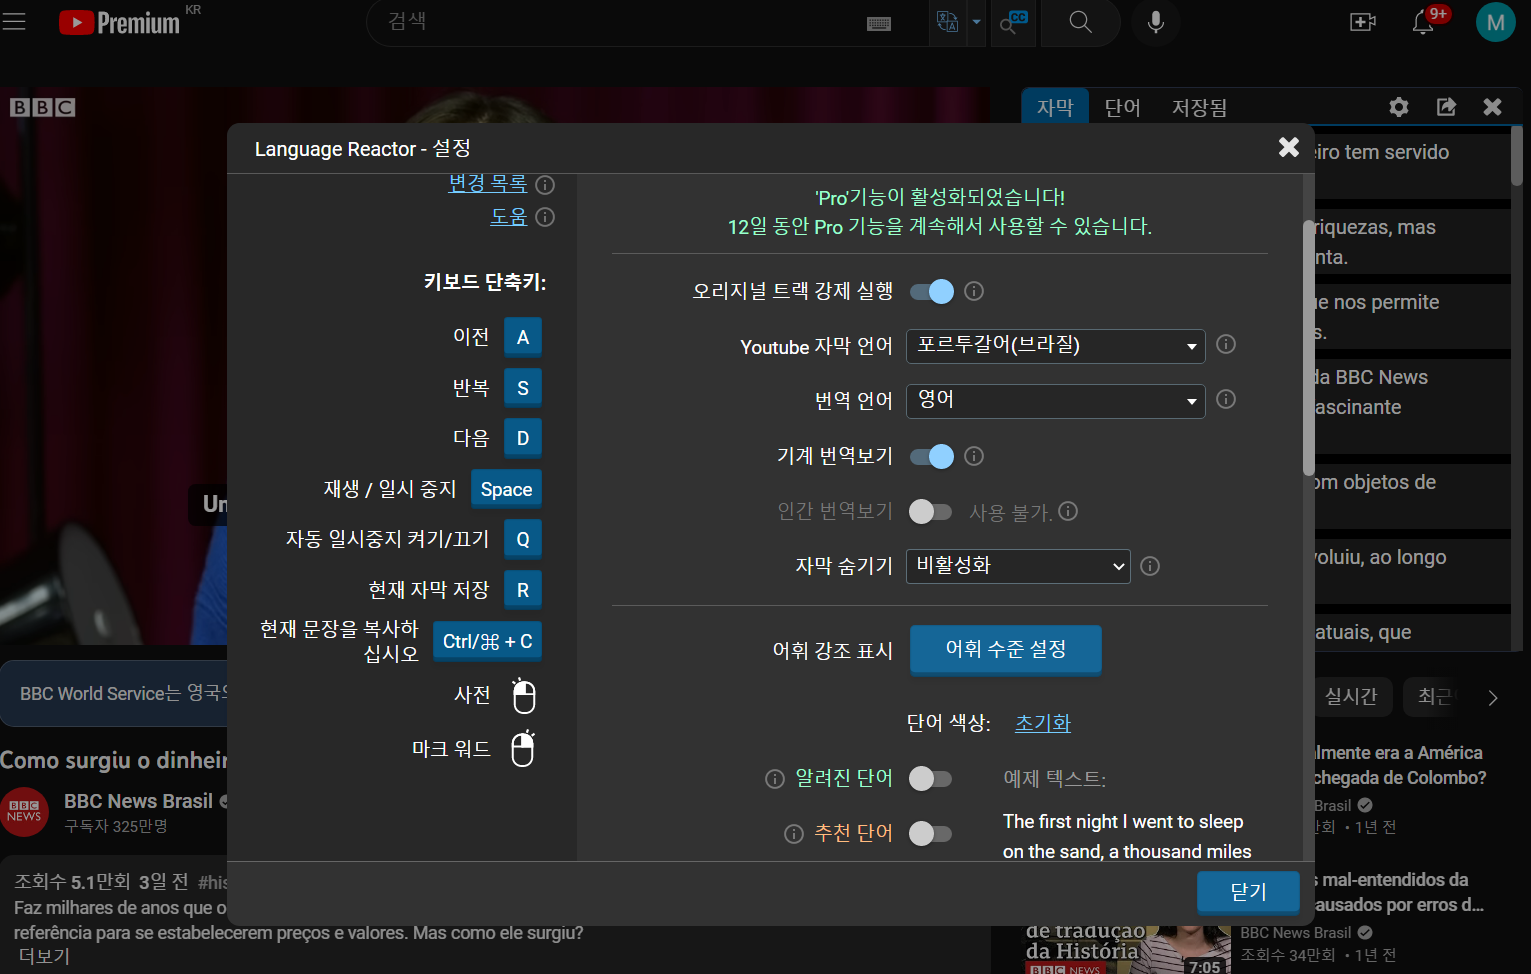Show info for 인간 번역보기 사용 불가
1531x974 pixels.
click(1068, 511)
